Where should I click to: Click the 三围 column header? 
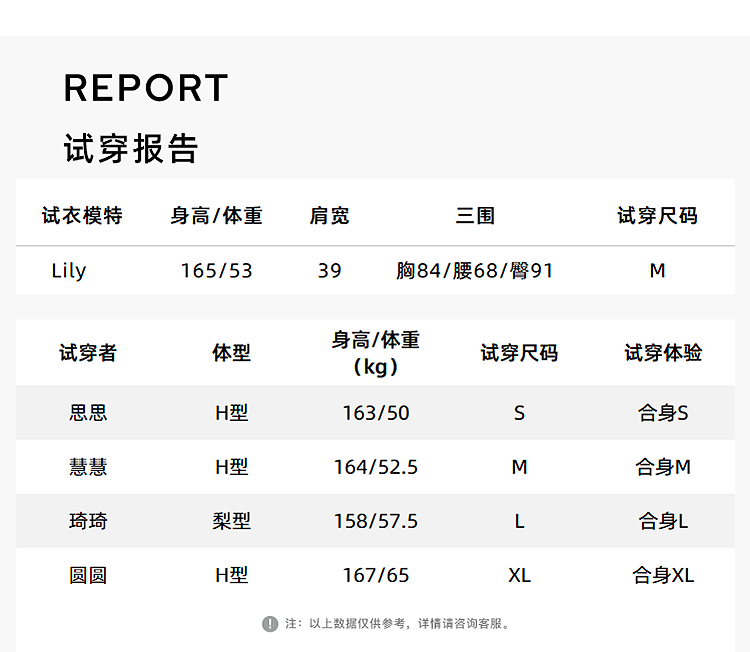pyautogui.click(x=475, y=215)
